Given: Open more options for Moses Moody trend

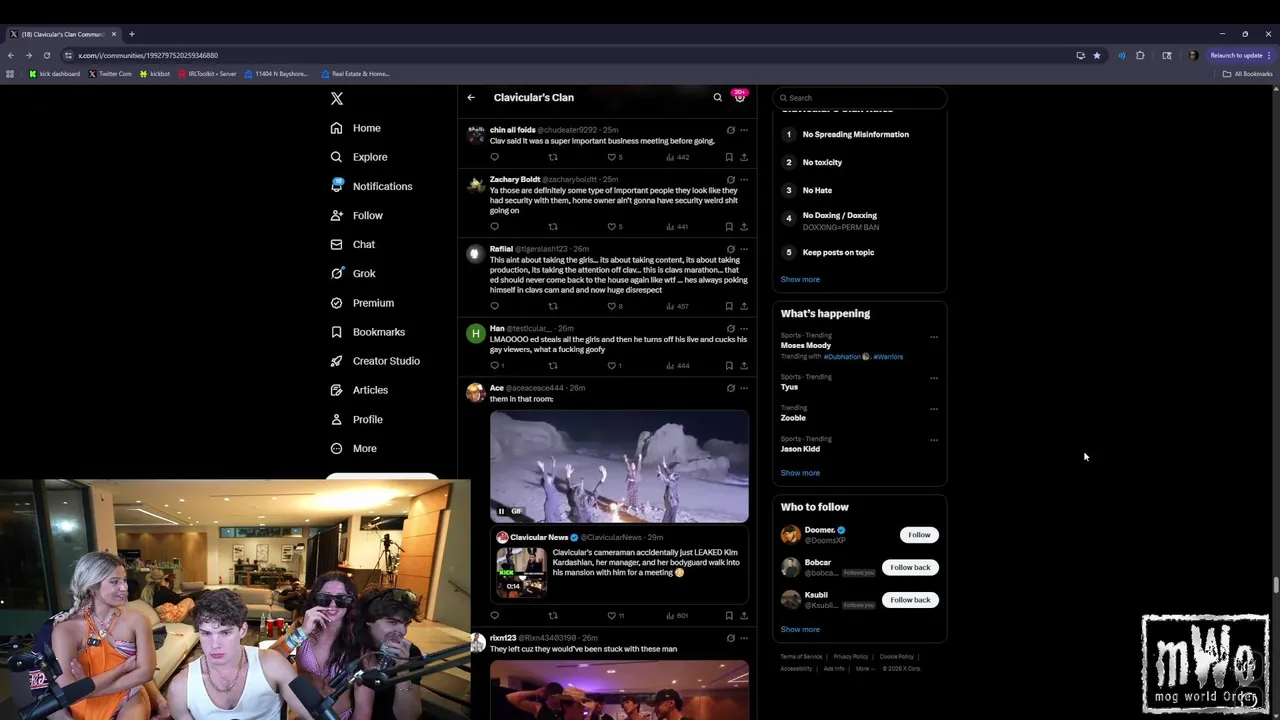Looking at the screenshot, I should point(934,337).
